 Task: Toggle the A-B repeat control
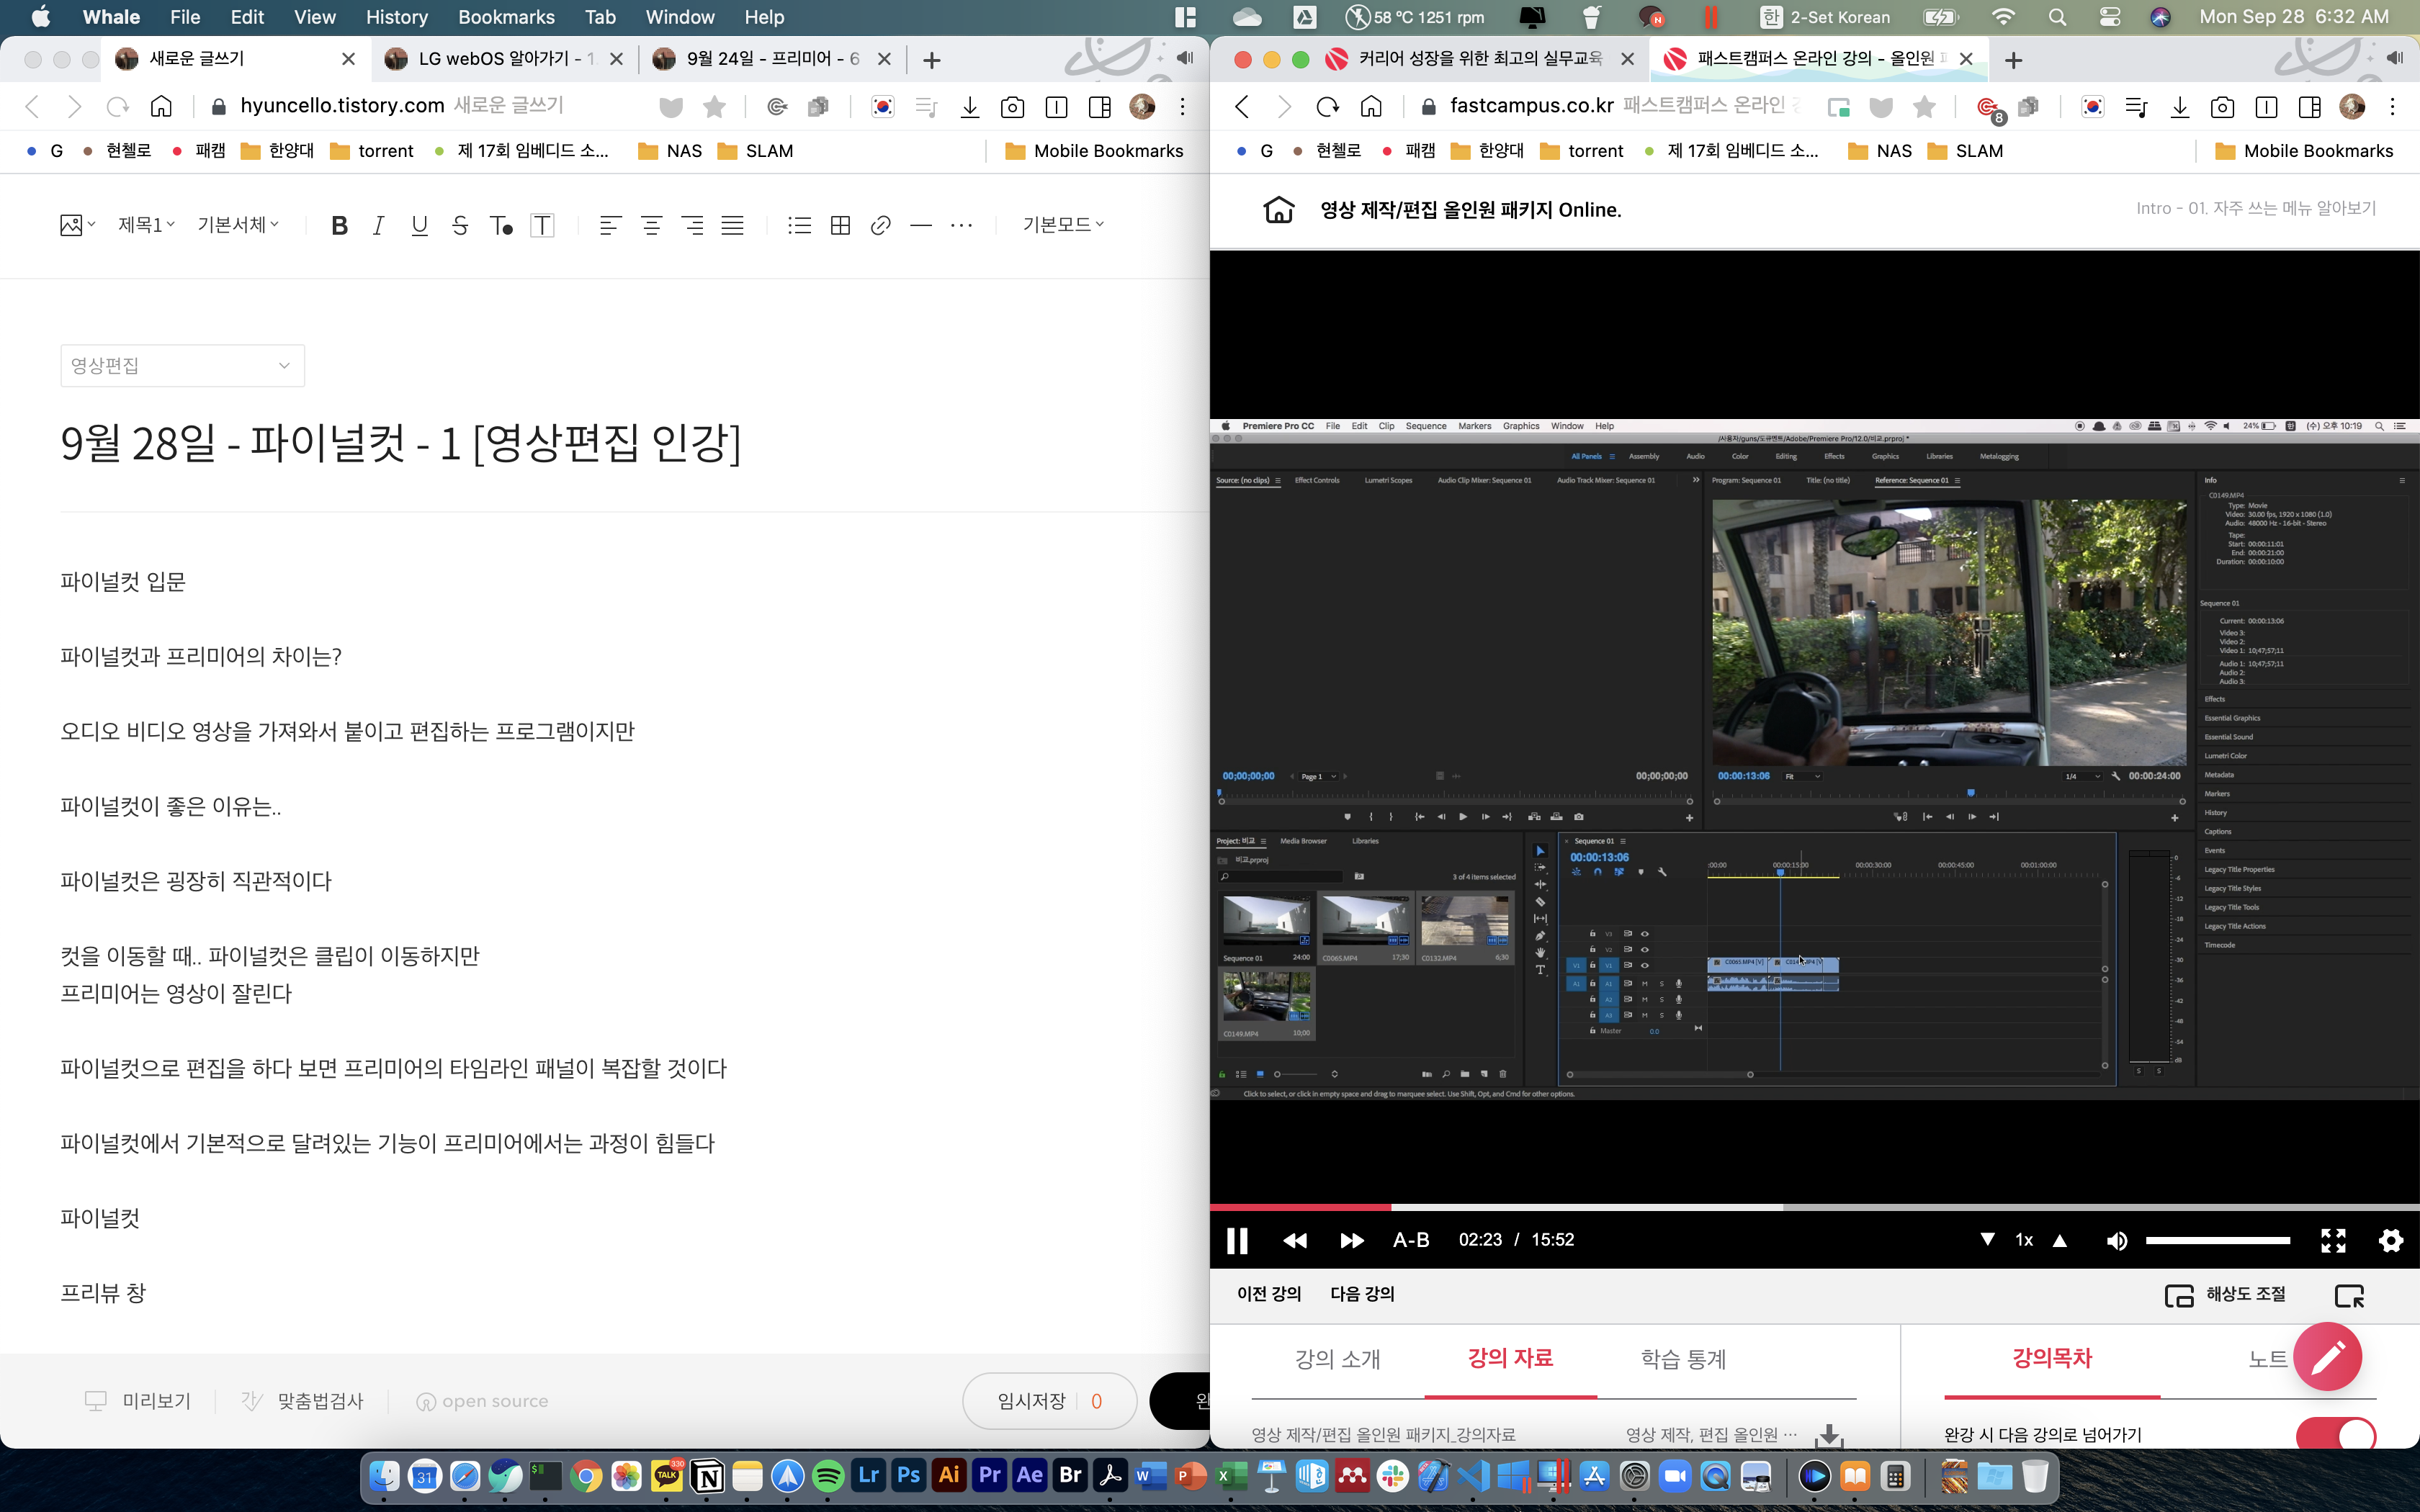[x=1410, y=1240]
